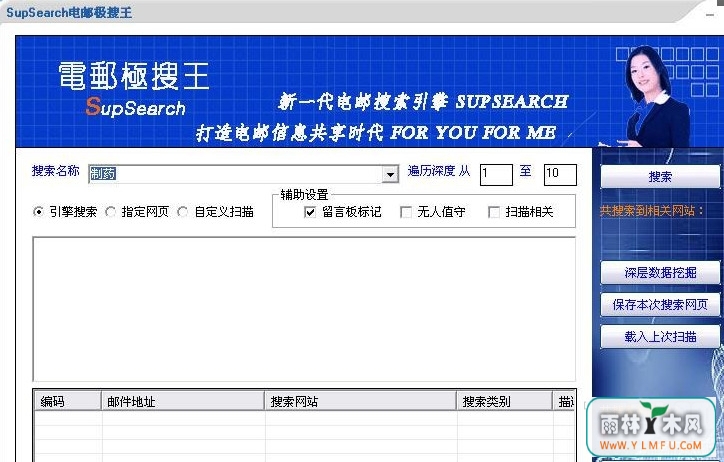Click the 邮件地址 column header

pos(183,401)
